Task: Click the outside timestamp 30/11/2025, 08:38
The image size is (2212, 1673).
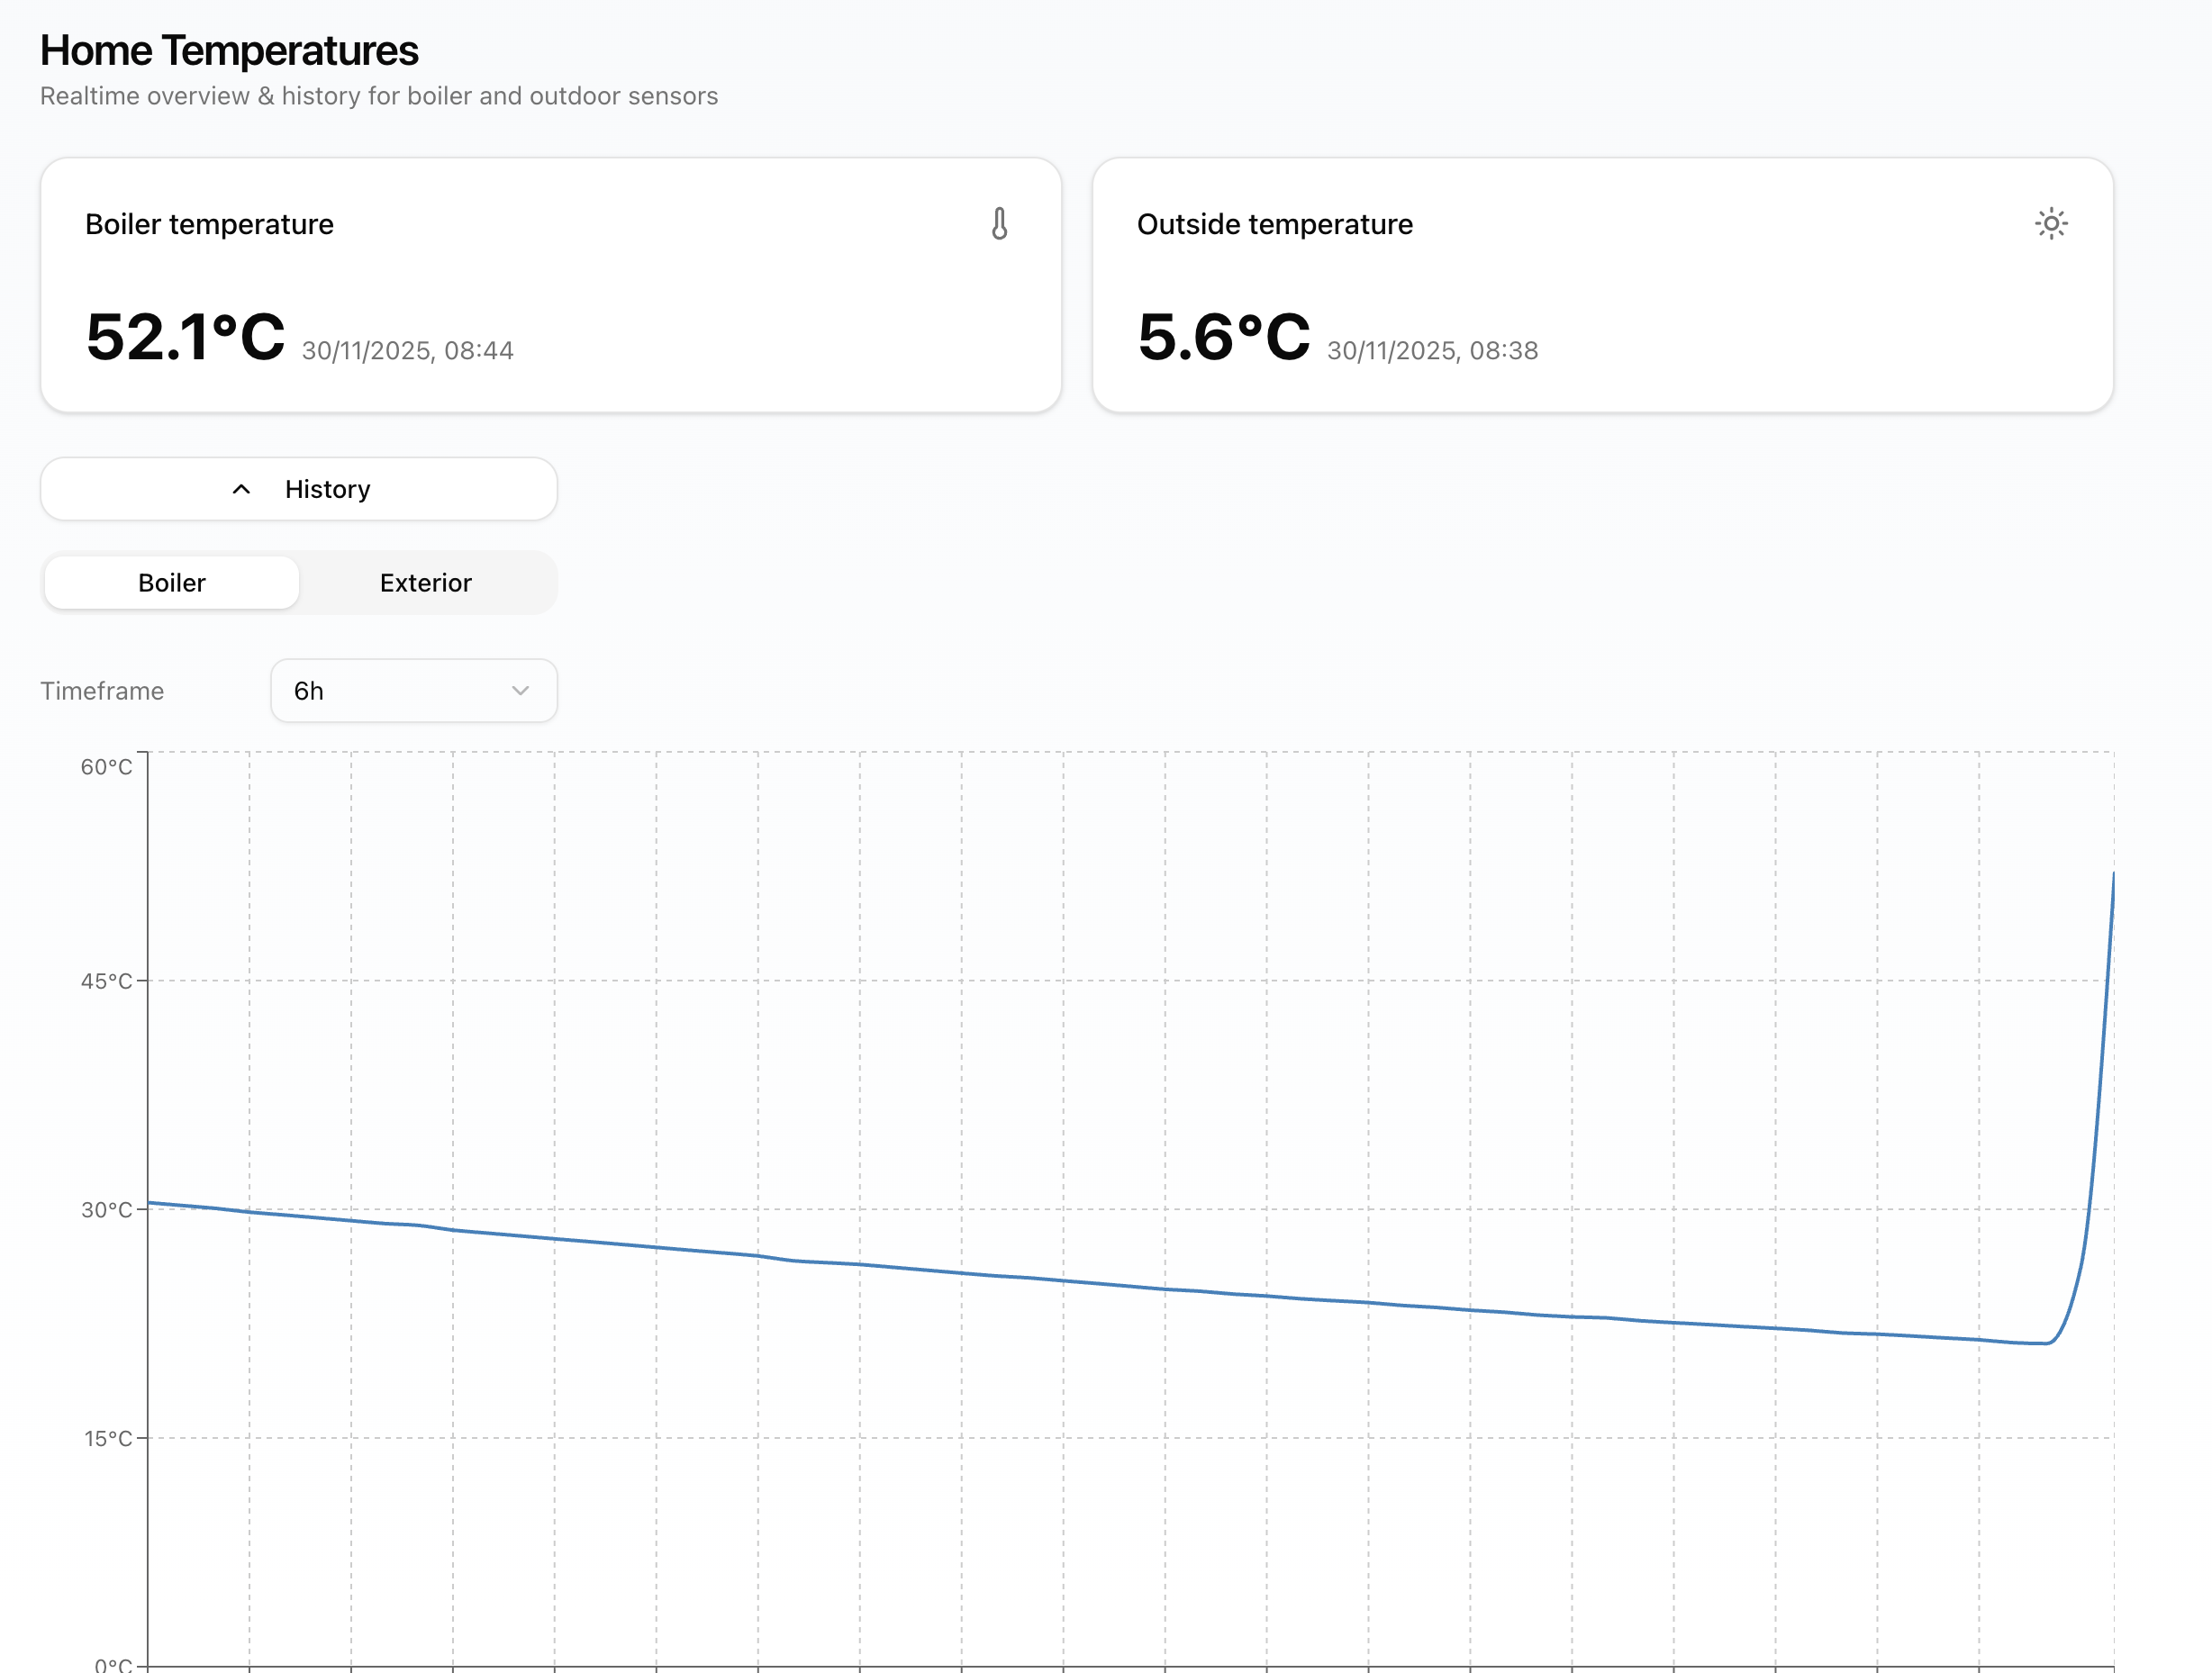Action: tap(1432, 351)
